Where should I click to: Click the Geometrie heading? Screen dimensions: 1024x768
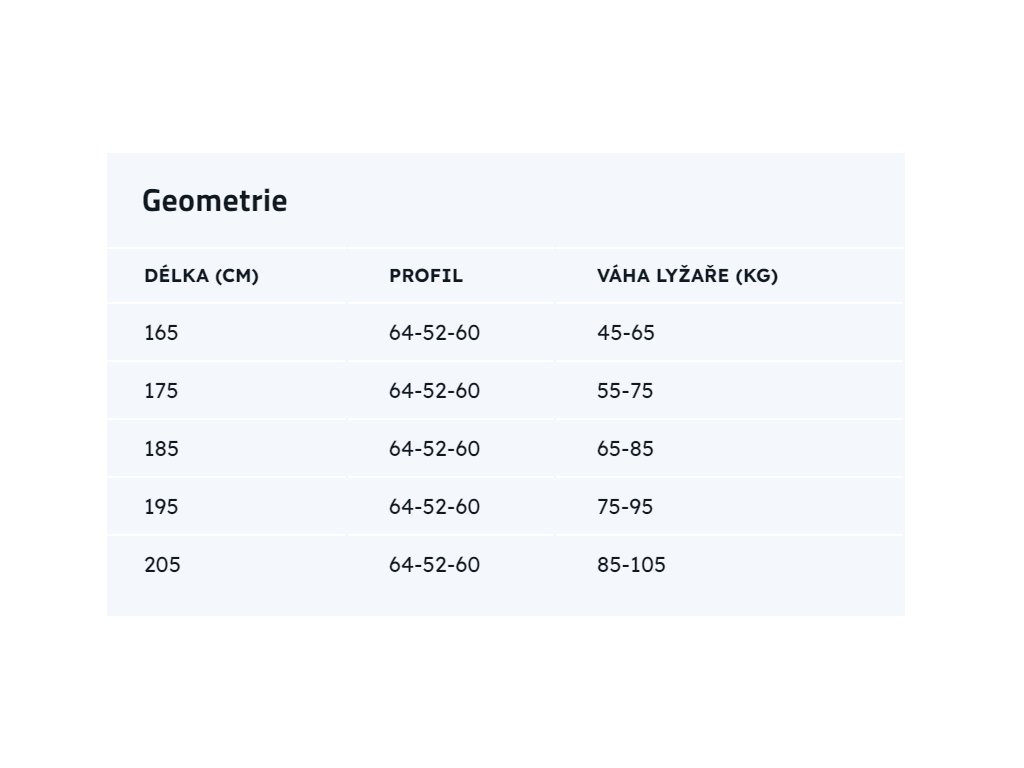214,201
